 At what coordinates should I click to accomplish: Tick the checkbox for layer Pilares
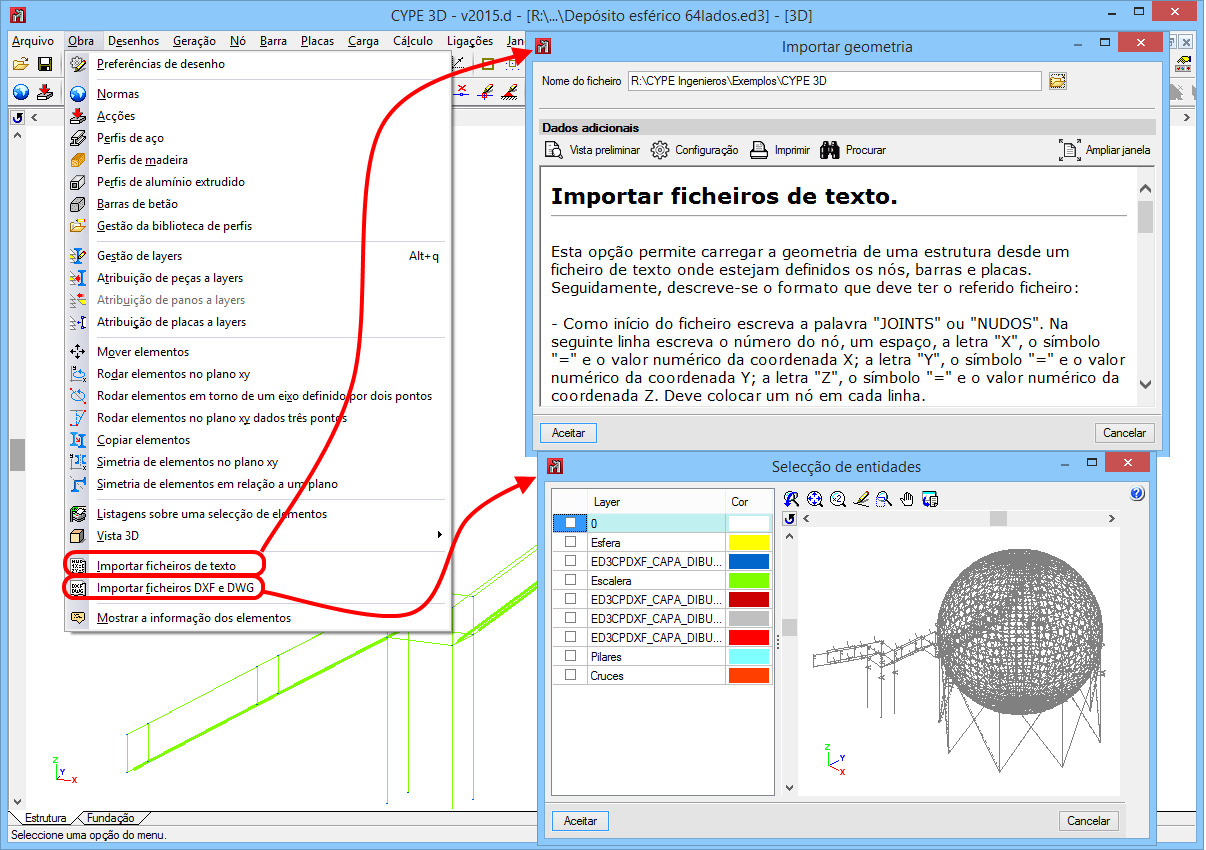[570, 656]
